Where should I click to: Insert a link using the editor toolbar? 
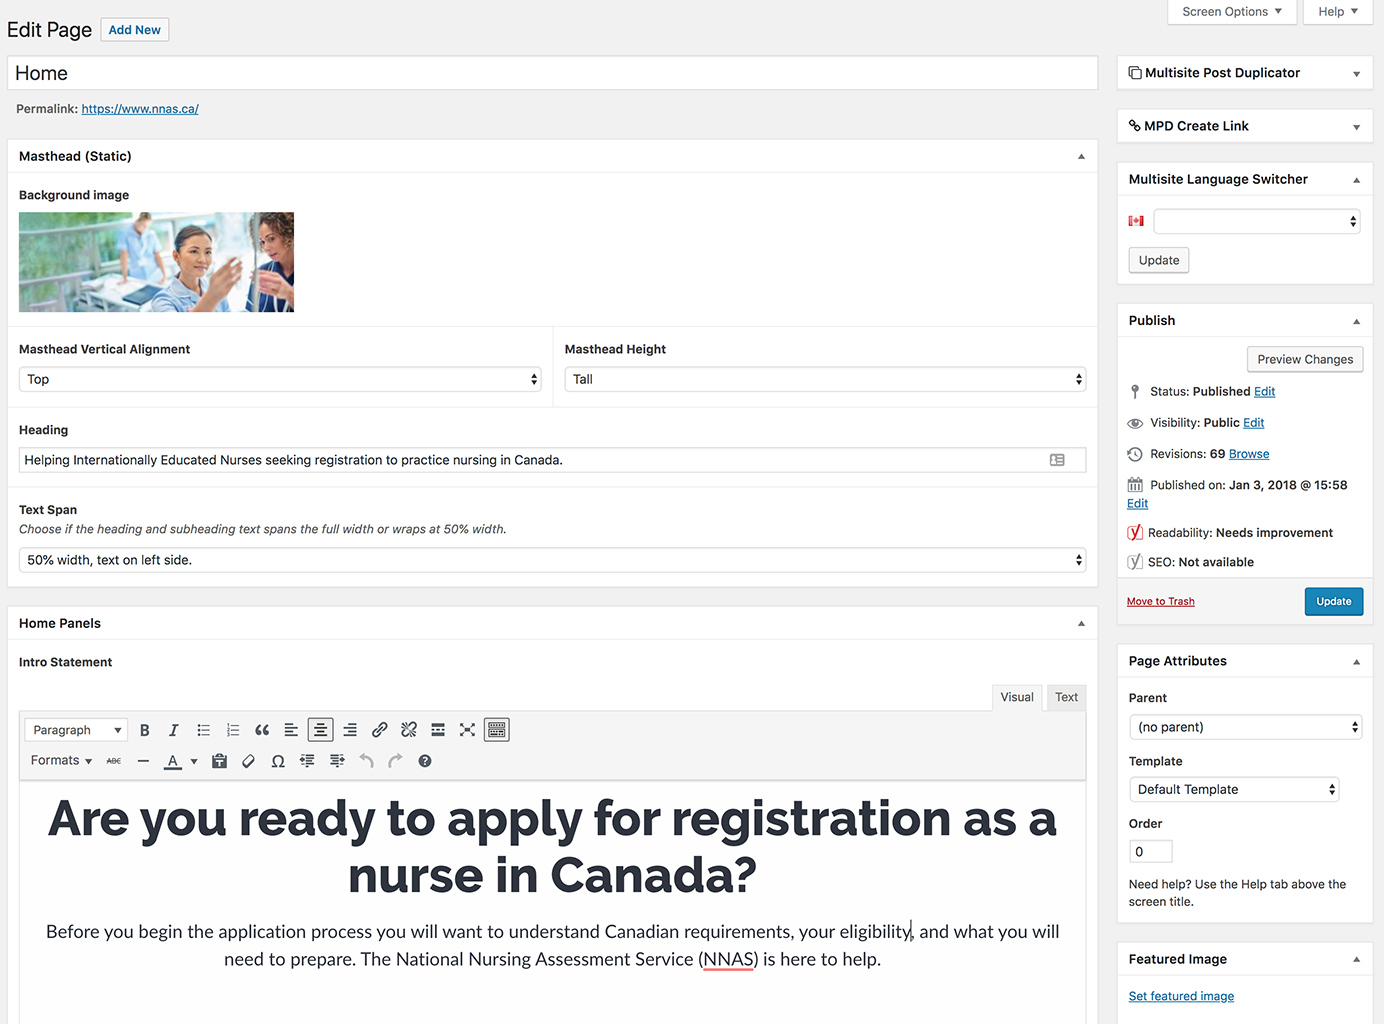pos(379,729)
